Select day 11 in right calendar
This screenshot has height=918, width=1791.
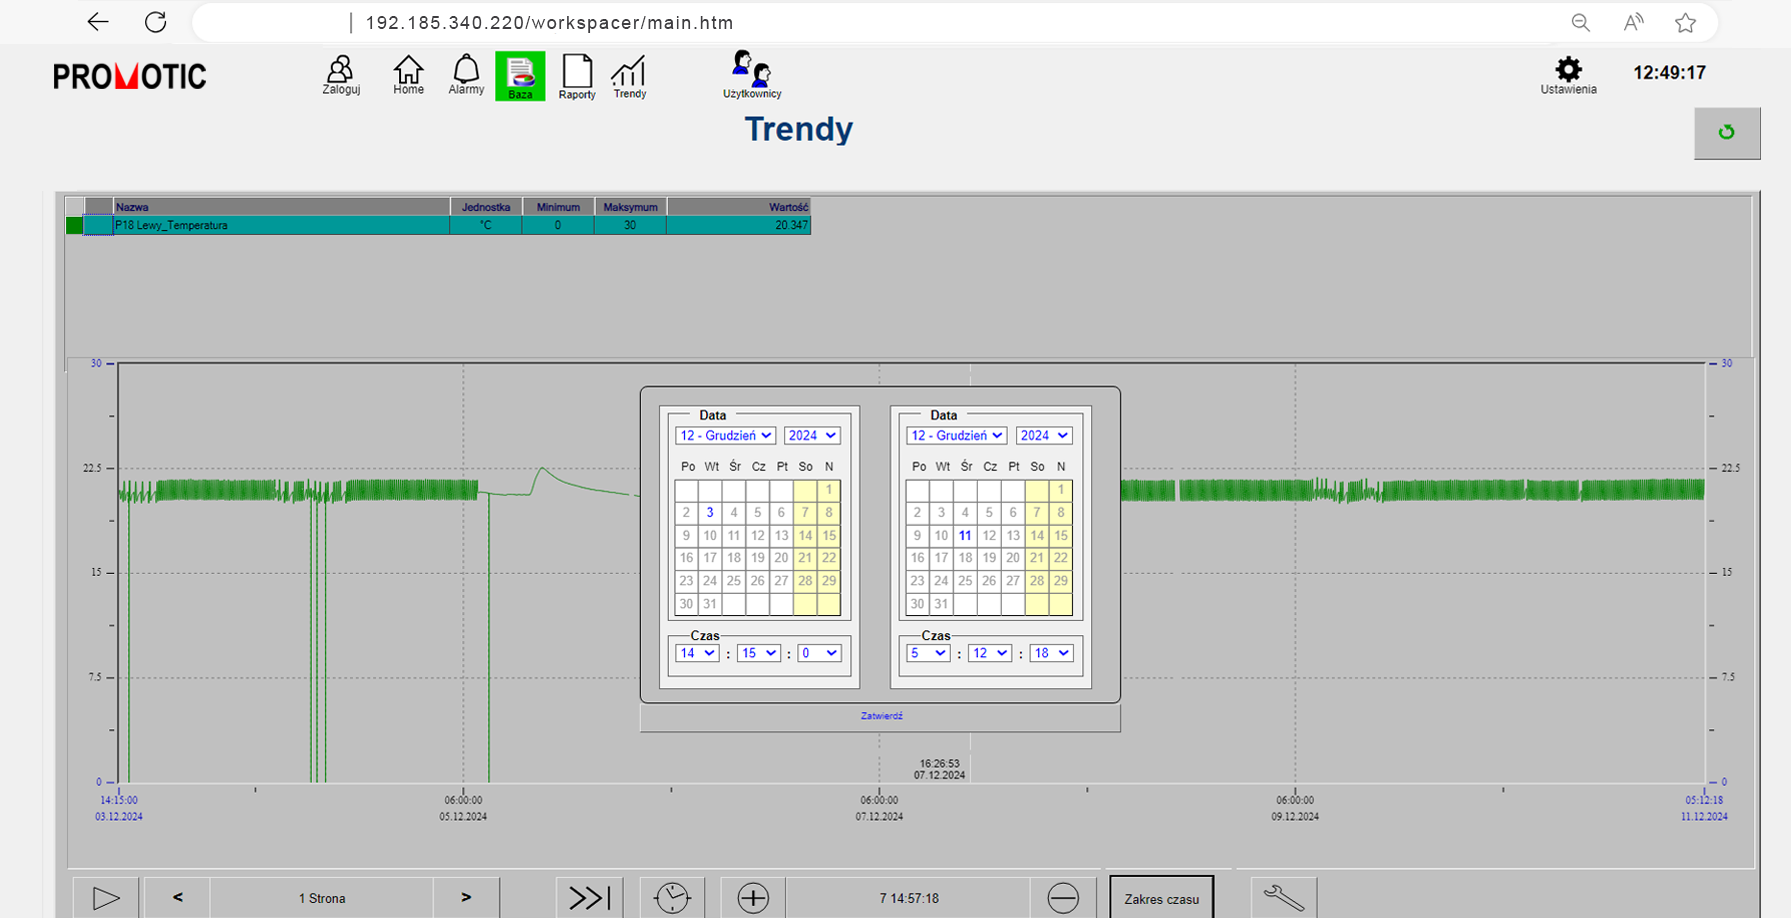964,535
